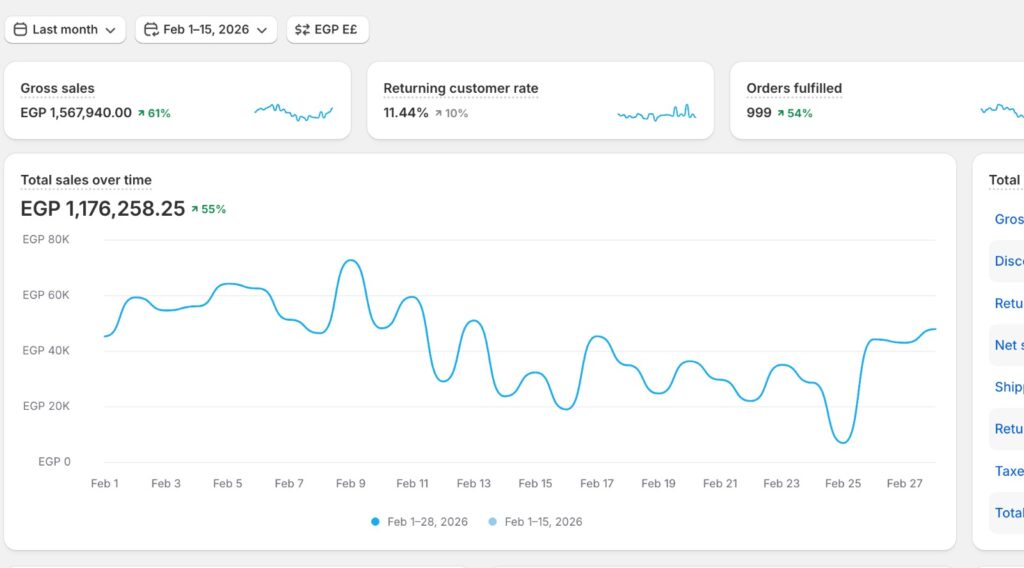Click the 55% increase indicator on Total sales

[x=208, y=210]
